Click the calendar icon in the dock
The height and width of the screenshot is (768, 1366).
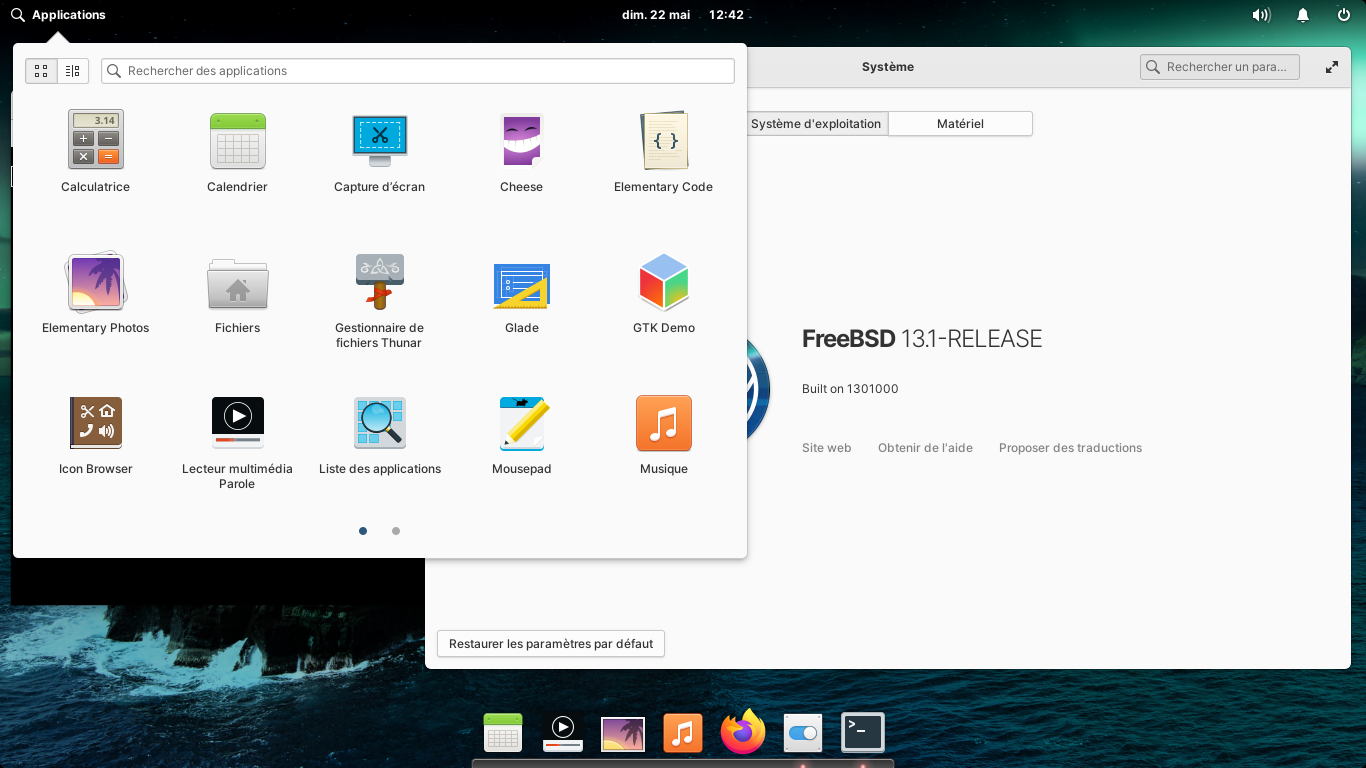(x=503, y=733)
